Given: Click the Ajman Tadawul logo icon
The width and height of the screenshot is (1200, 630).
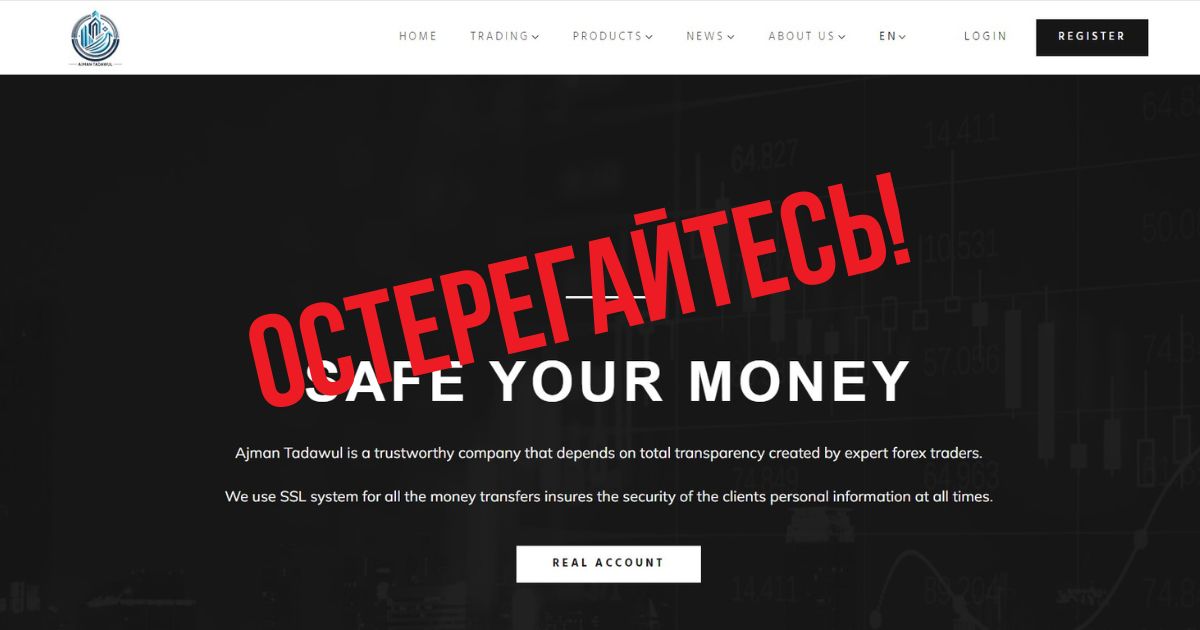Looking at the screenshot, I should (x=95, y=38).
